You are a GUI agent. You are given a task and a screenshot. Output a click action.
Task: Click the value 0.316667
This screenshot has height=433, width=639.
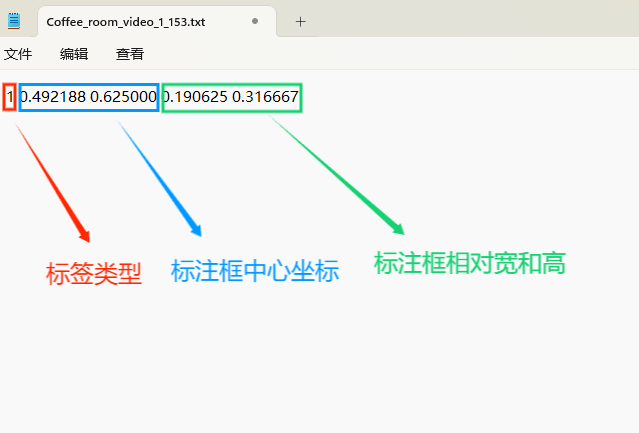265,97
